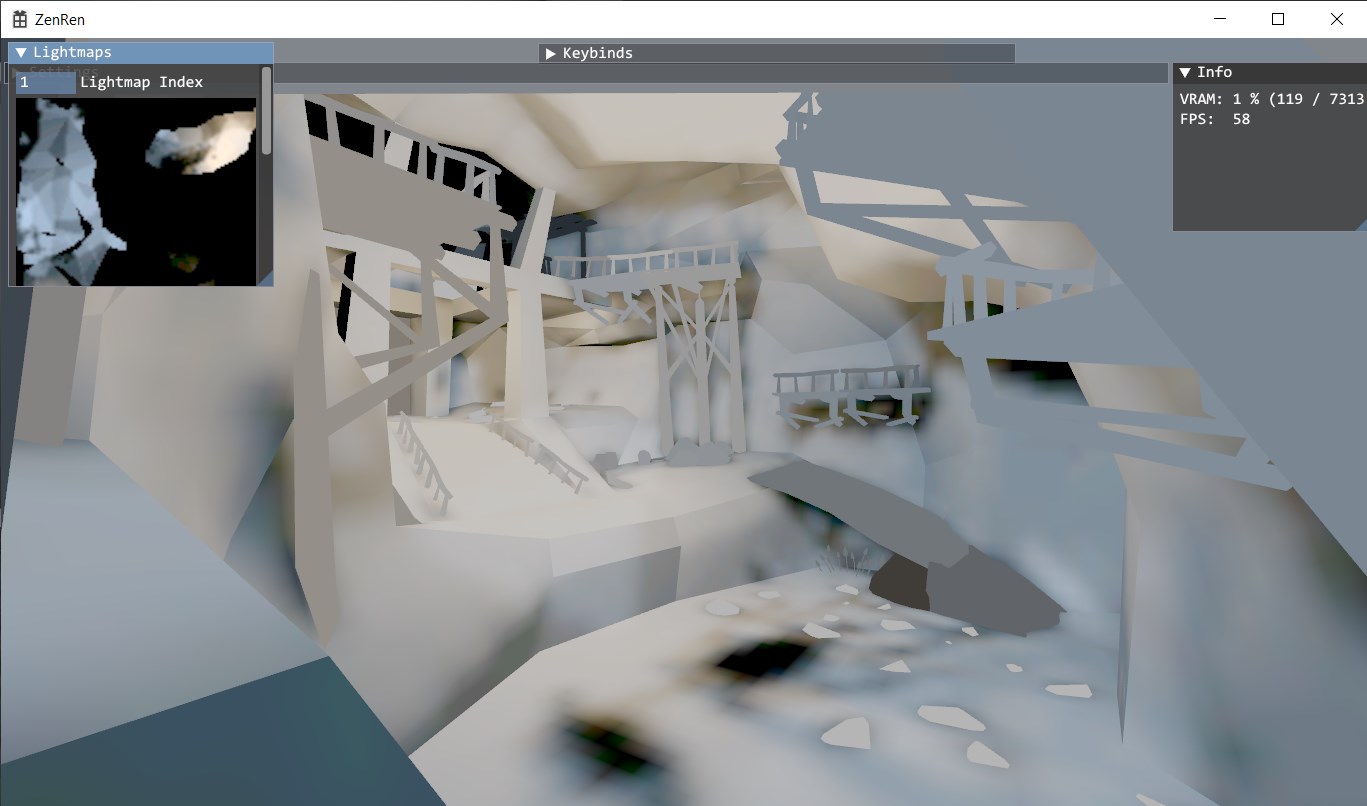Collapse the Lightmaps panel using its triangle arrow
Viewport: 1367px width, 806px height.
point(21,53)
